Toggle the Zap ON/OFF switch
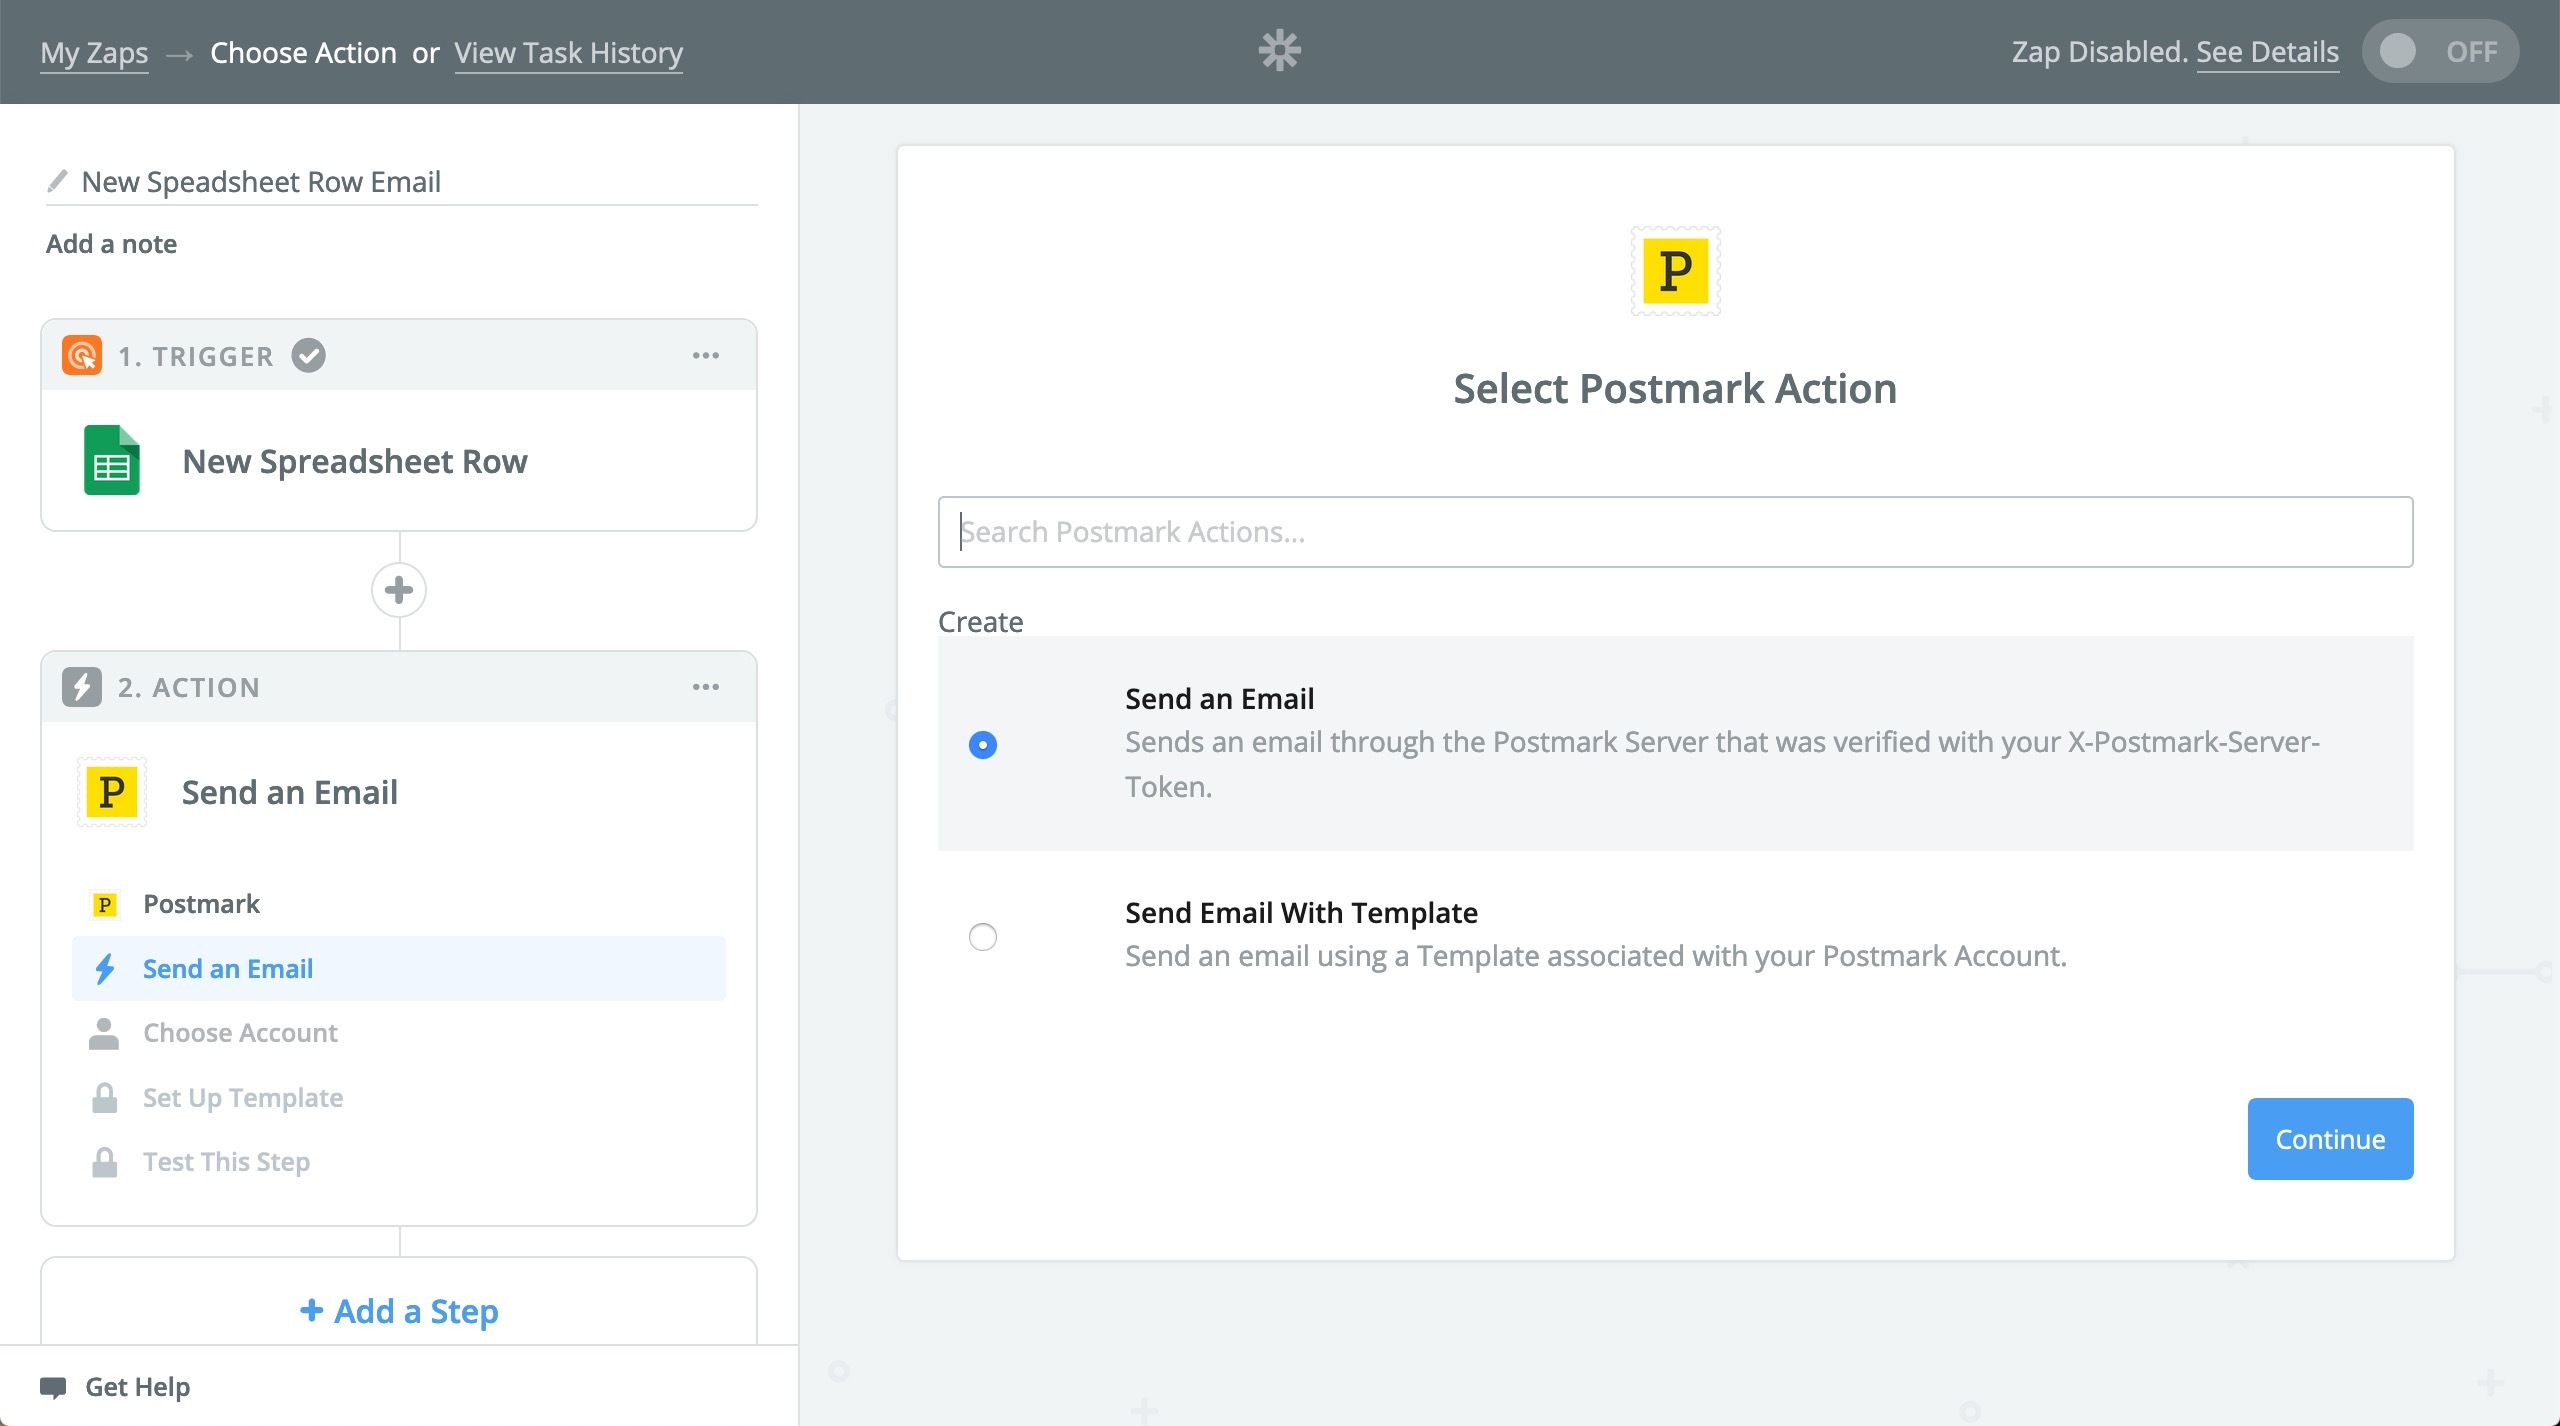 click(x=2440, y=51)
